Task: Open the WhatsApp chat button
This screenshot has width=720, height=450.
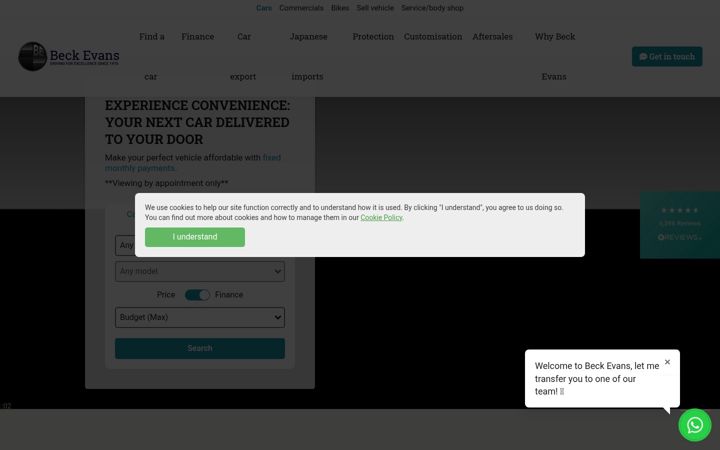Action: point(694,425)
